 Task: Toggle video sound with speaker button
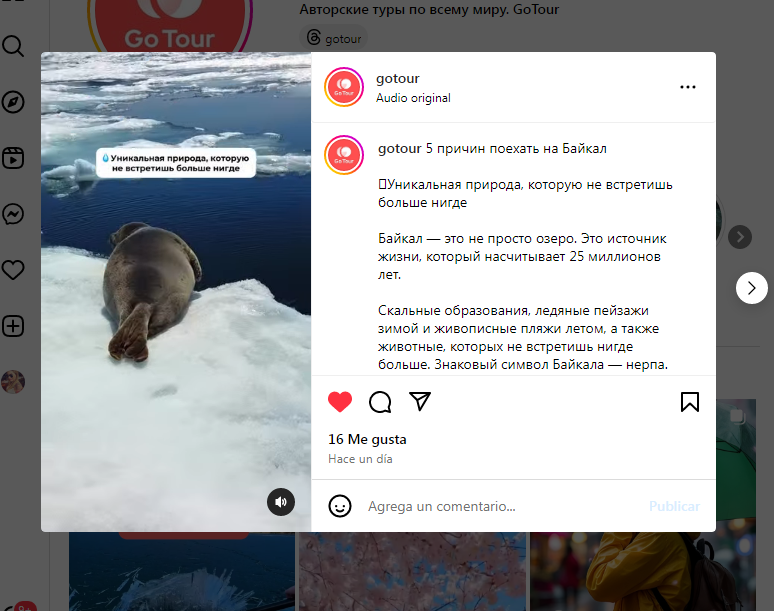[x=281, y=502]
